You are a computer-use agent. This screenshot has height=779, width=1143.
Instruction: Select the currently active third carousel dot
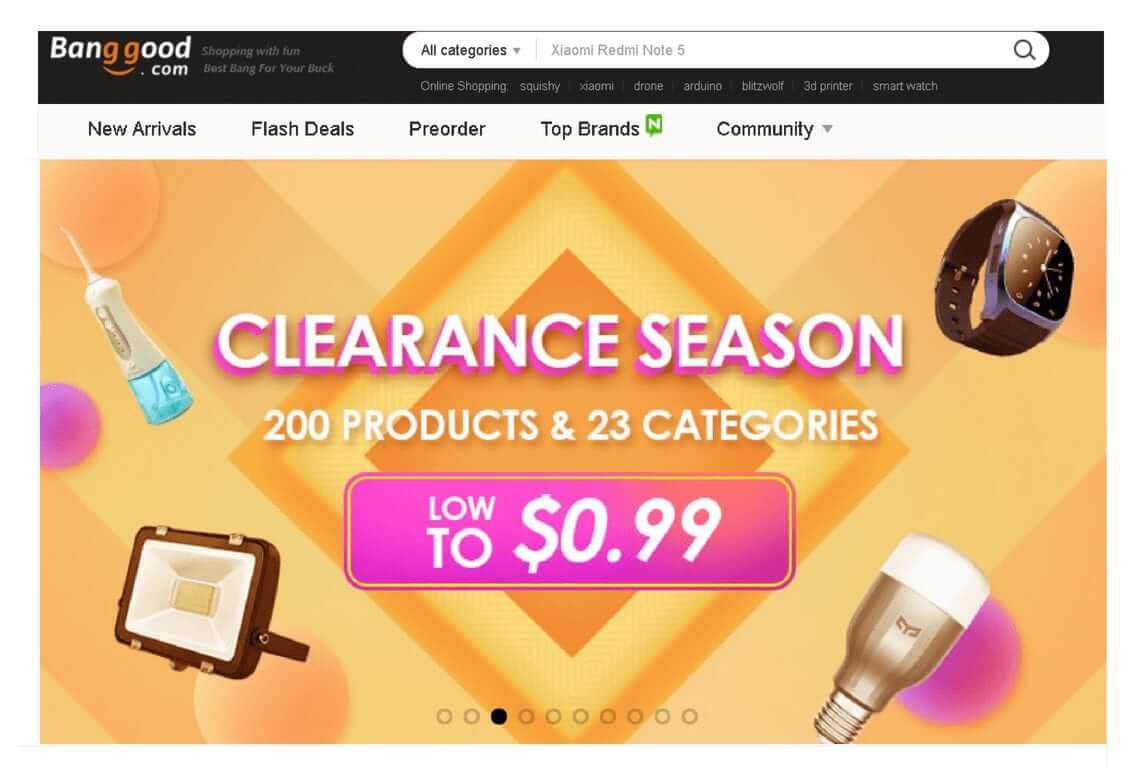coord(499,716)
